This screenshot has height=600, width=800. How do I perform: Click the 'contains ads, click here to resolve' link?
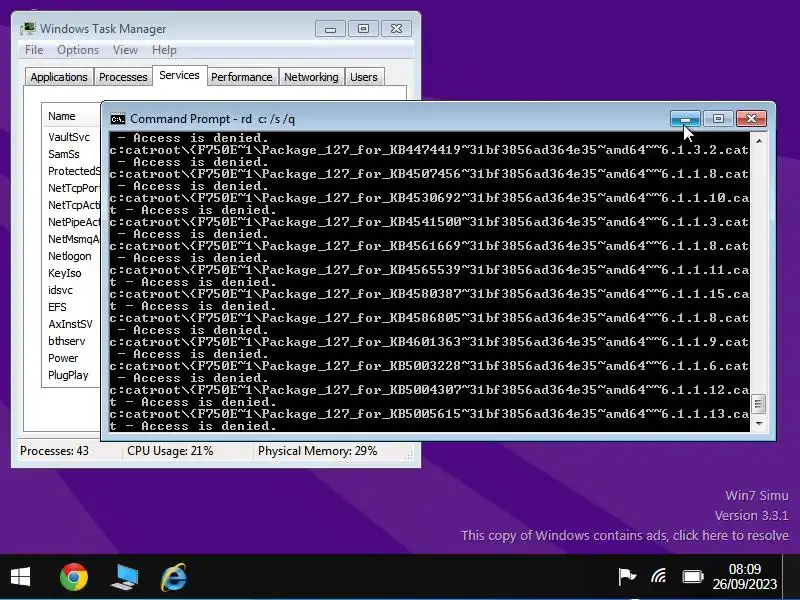(625, 535)
